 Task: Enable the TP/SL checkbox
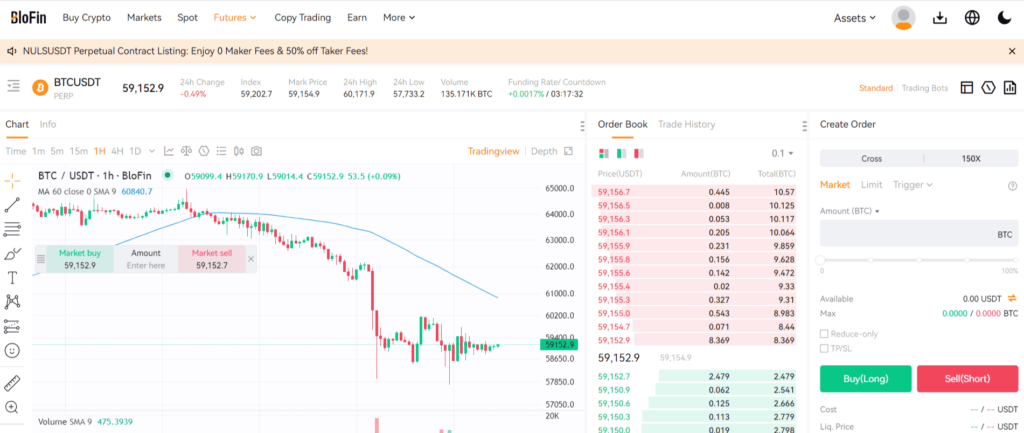[x=824, y=348]
